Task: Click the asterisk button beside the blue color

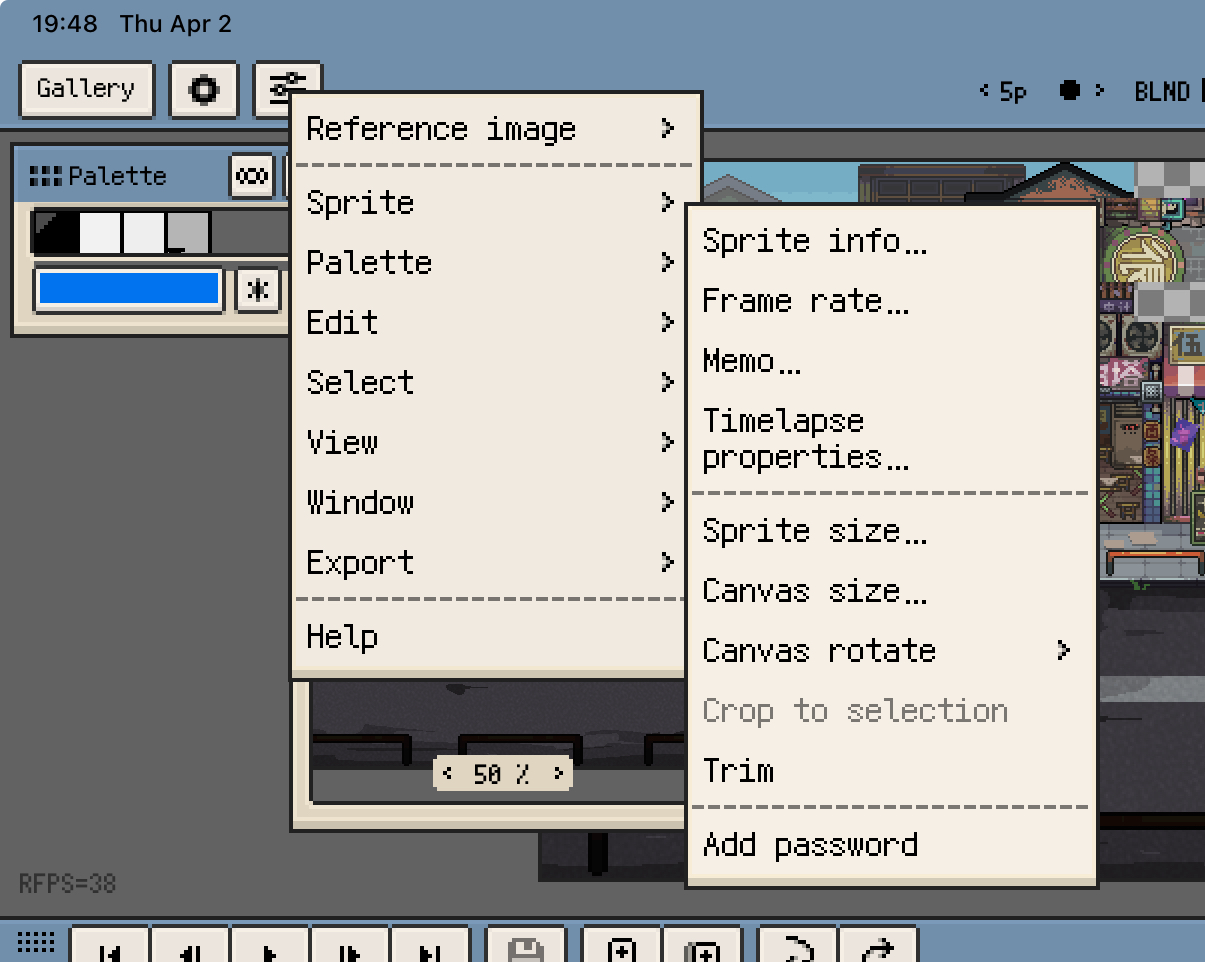Action: pyautogui.click(x=258, y=291)
